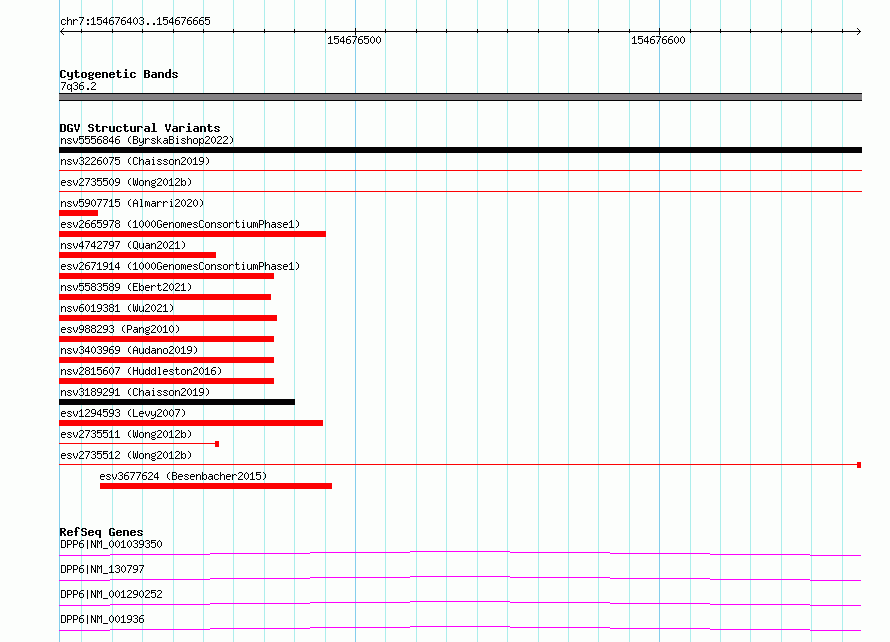Open variant nsv6019381 (Wu2021)
The width and height of the screenshot is (890, 642).
pos(117,308)
